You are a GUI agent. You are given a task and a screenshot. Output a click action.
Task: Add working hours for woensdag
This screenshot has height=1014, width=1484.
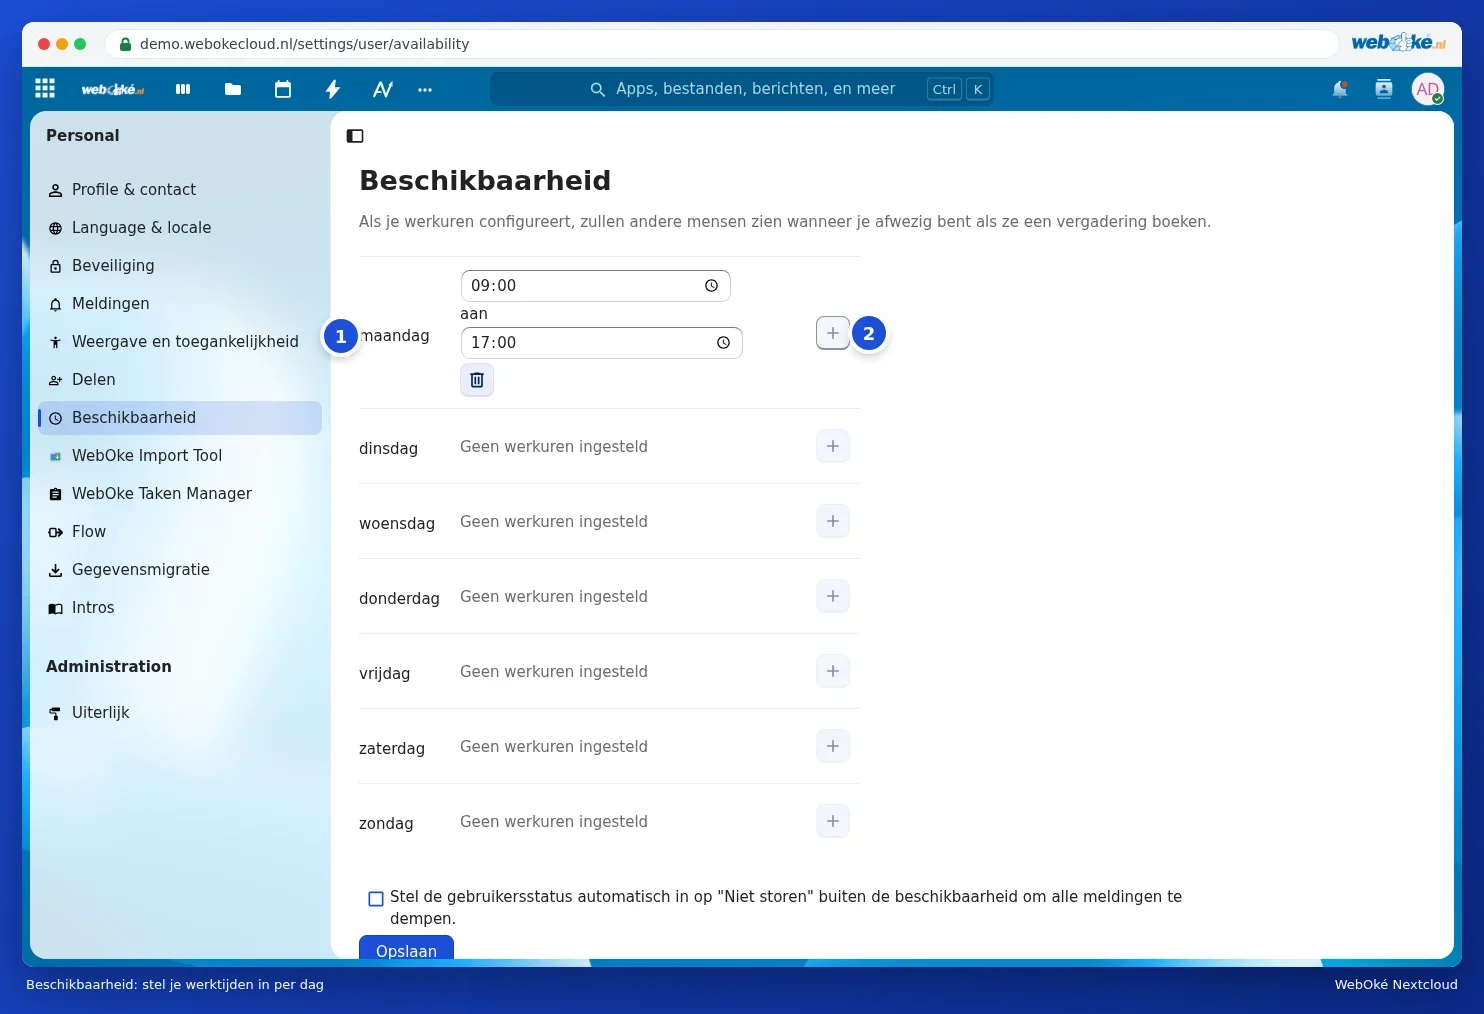point(833,521)
